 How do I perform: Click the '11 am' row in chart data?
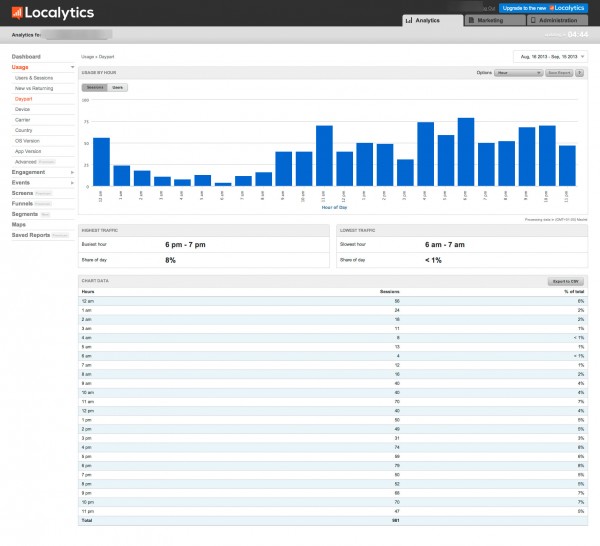point(333,402)
